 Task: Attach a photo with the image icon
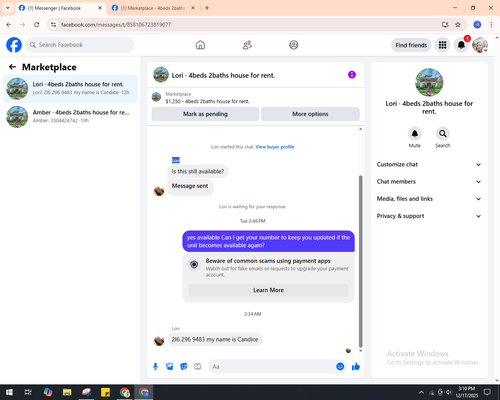coord(170,367)
